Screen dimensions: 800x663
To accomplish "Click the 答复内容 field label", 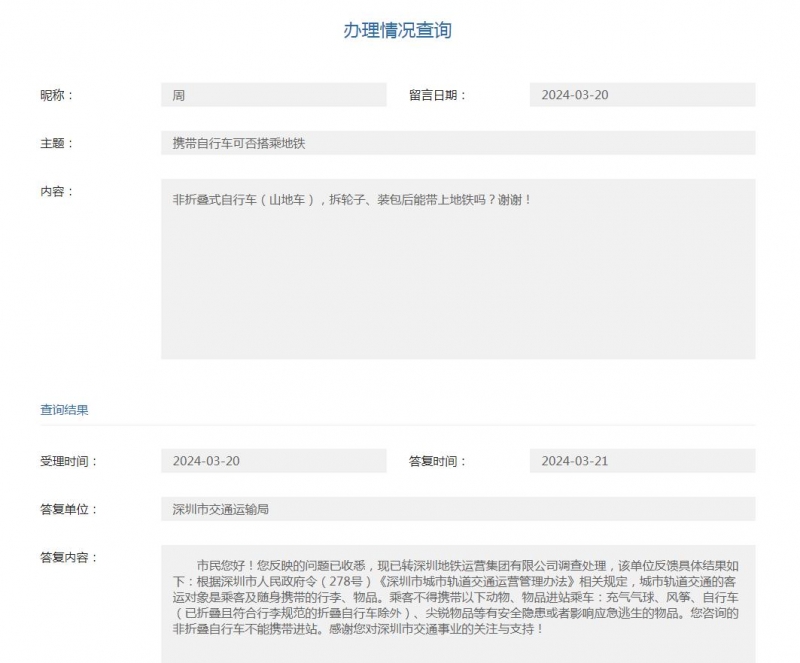I will pos(65,556).
